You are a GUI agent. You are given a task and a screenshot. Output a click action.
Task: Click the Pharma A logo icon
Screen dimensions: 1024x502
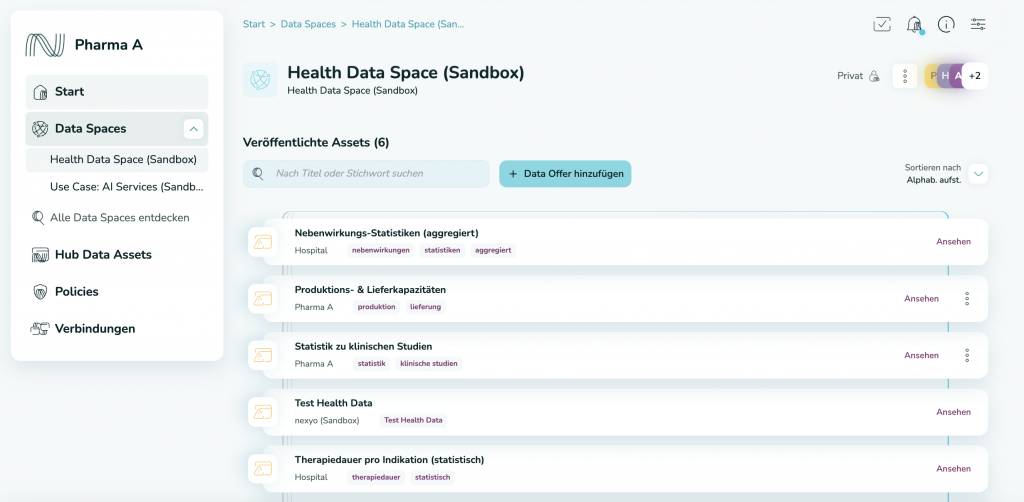(45, 44)
